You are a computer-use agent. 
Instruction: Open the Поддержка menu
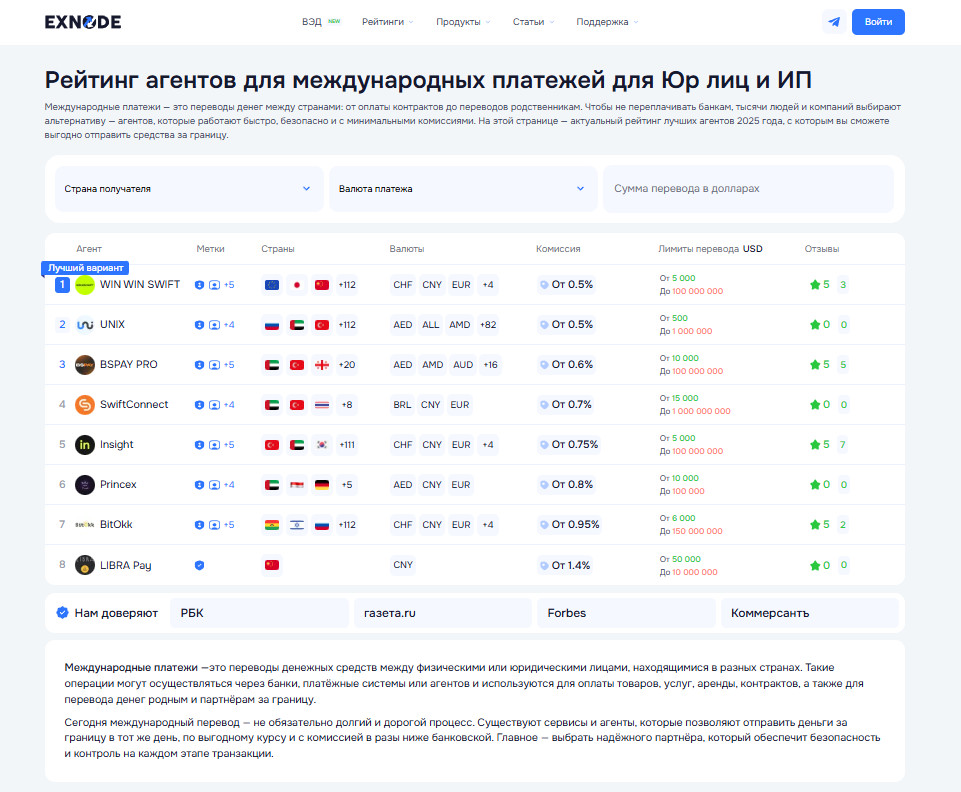tap(606, 22)
